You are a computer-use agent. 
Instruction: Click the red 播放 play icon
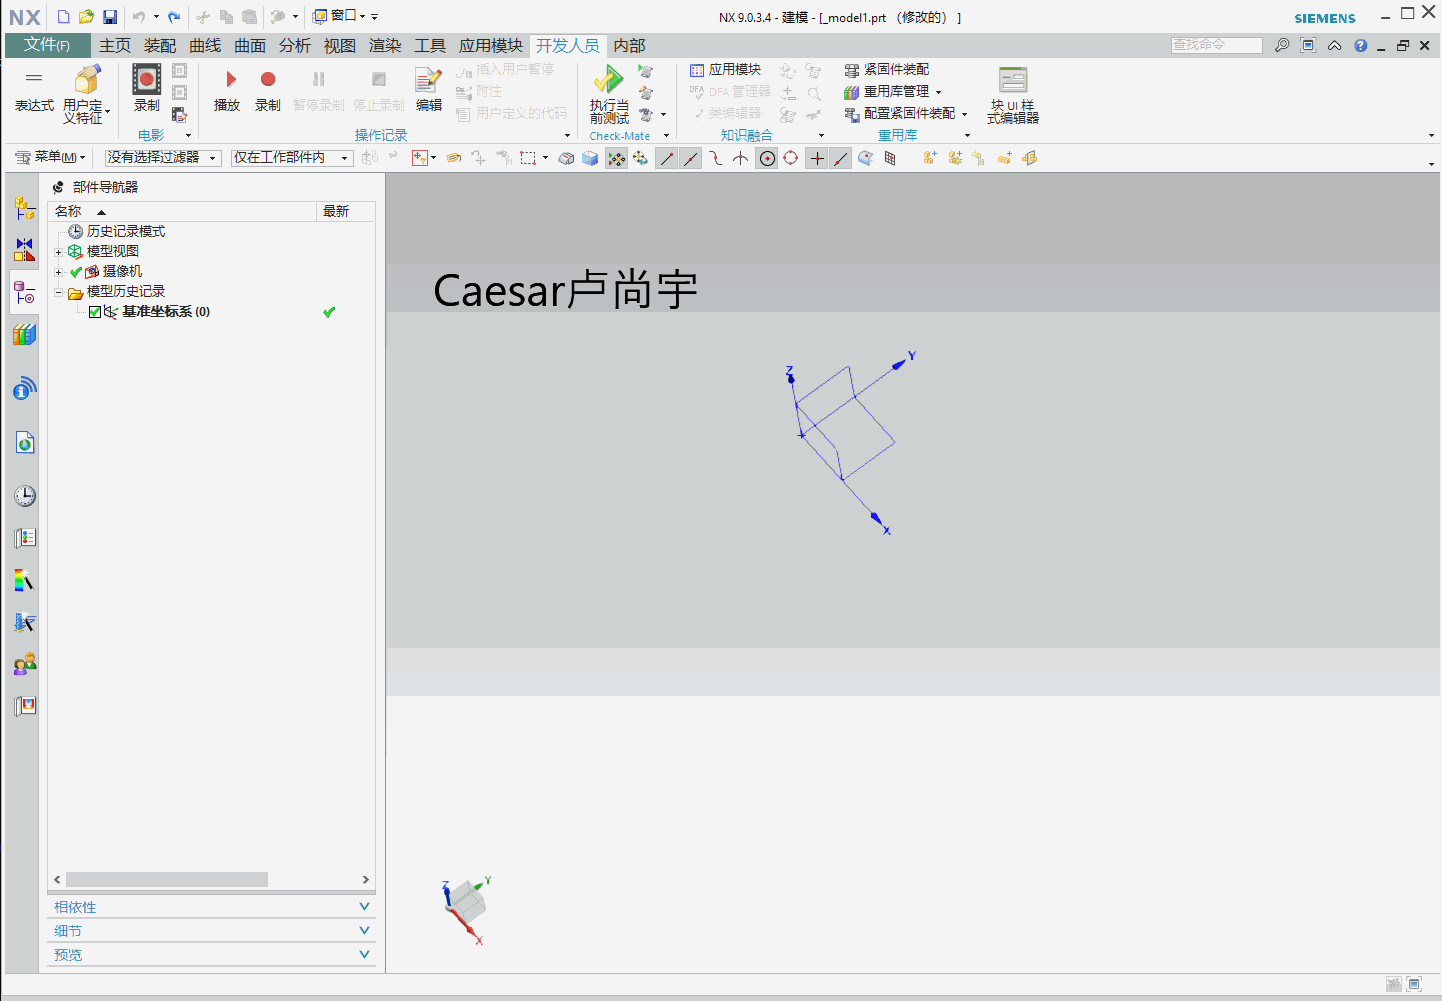[230, 79]
